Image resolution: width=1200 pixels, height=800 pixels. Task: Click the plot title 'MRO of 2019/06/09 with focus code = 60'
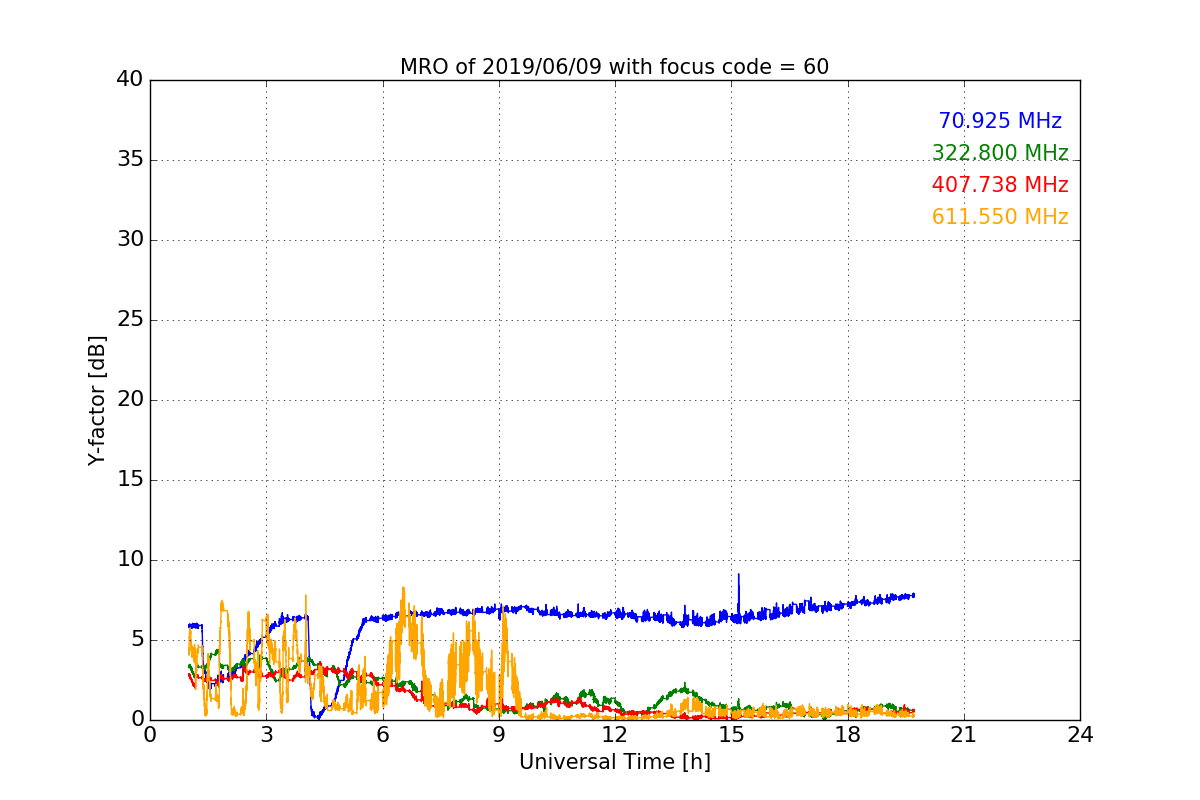coord(614,67)
